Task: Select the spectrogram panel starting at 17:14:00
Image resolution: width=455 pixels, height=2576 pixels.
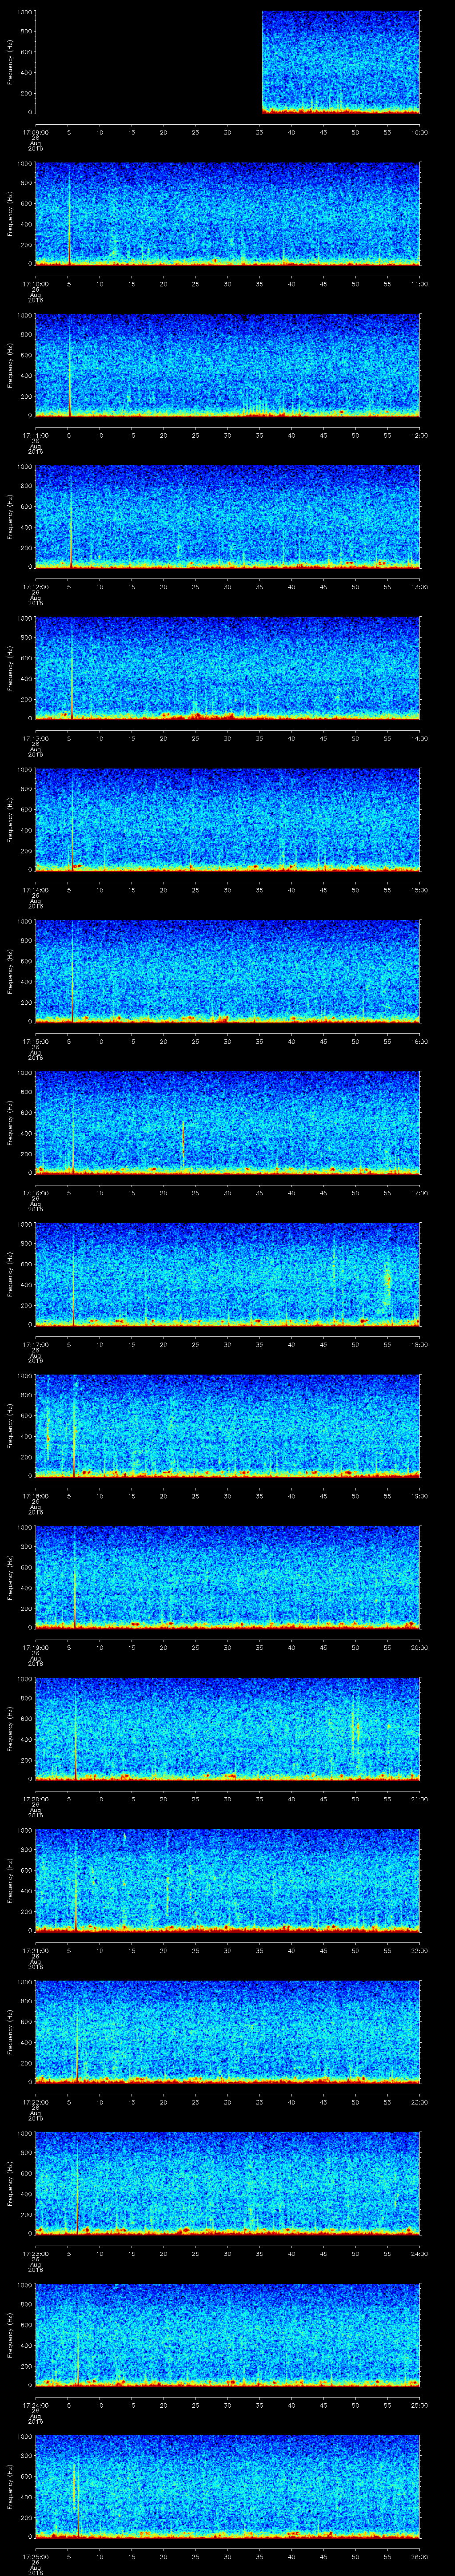Action: 228,820
